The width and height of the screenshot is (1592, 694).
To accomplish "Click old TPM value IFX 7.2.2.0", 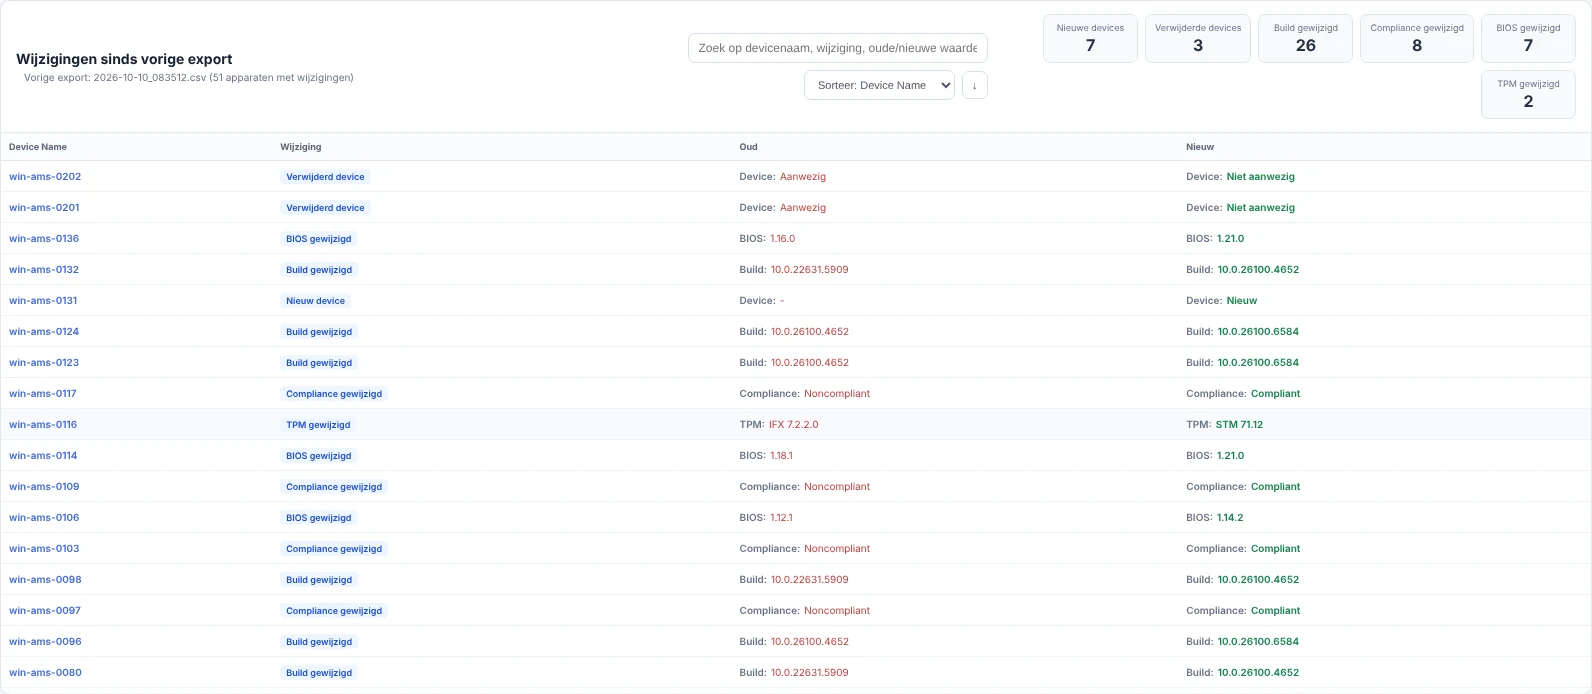I will [793, 425].
